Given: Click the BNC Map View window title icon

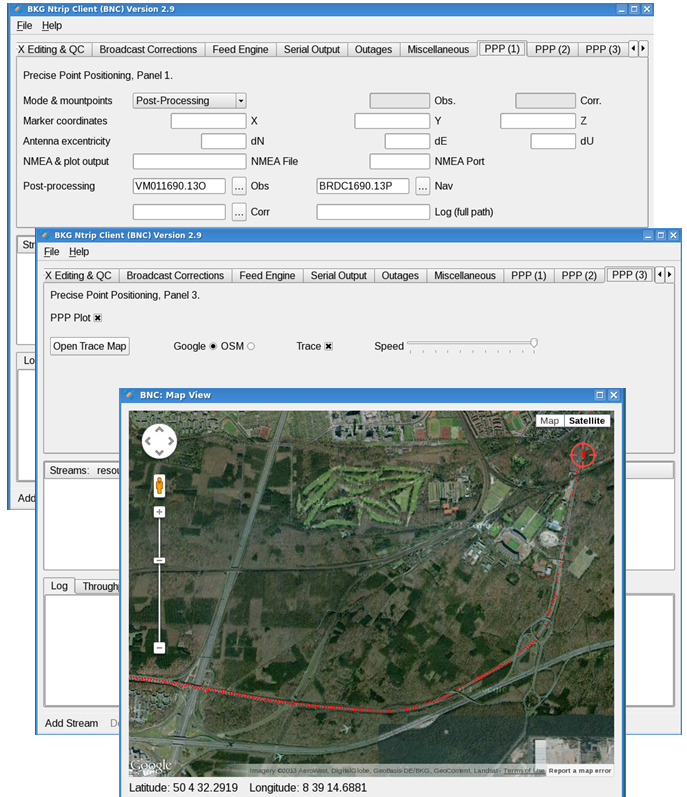Looking at the screenshot, I should click(x=130, y=395).
